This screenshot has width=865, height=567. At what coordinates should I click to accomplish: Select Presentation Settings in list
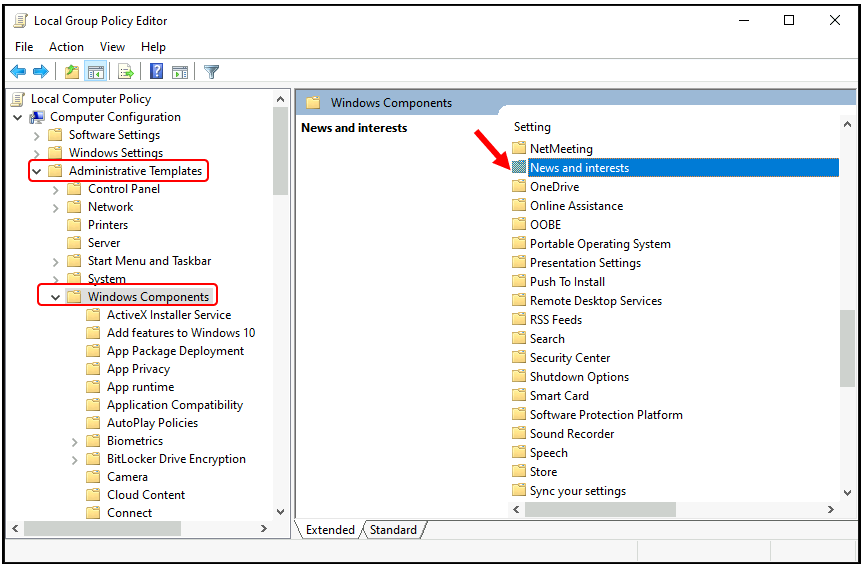585,263
